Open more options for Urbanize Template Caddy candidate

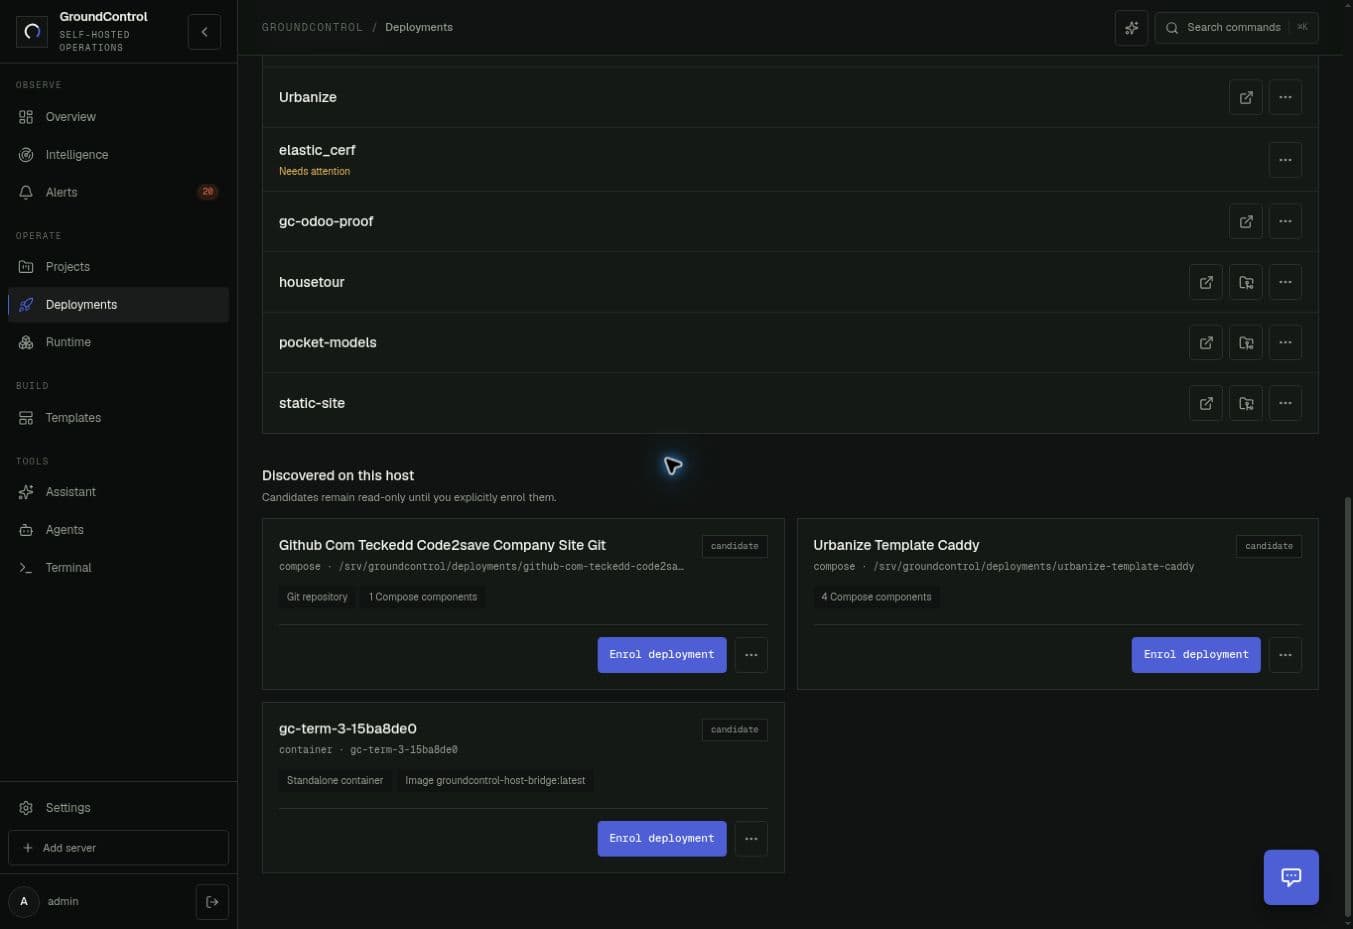(1285, 655)
